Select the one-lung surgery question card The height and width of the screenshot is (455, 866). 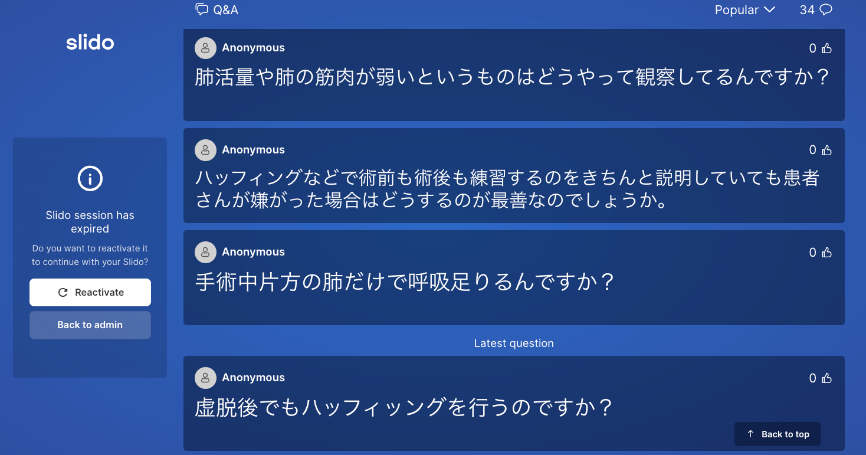click(514, 278)
